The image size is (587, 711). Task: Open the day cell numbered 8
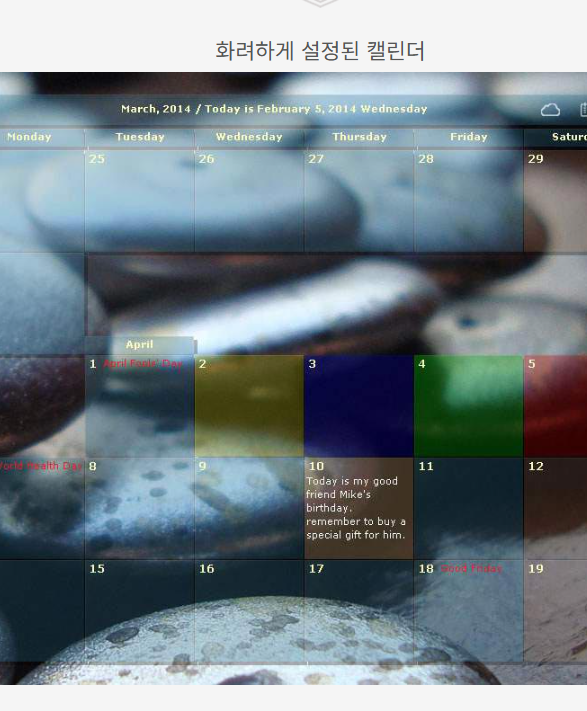[x=140, y=508]
